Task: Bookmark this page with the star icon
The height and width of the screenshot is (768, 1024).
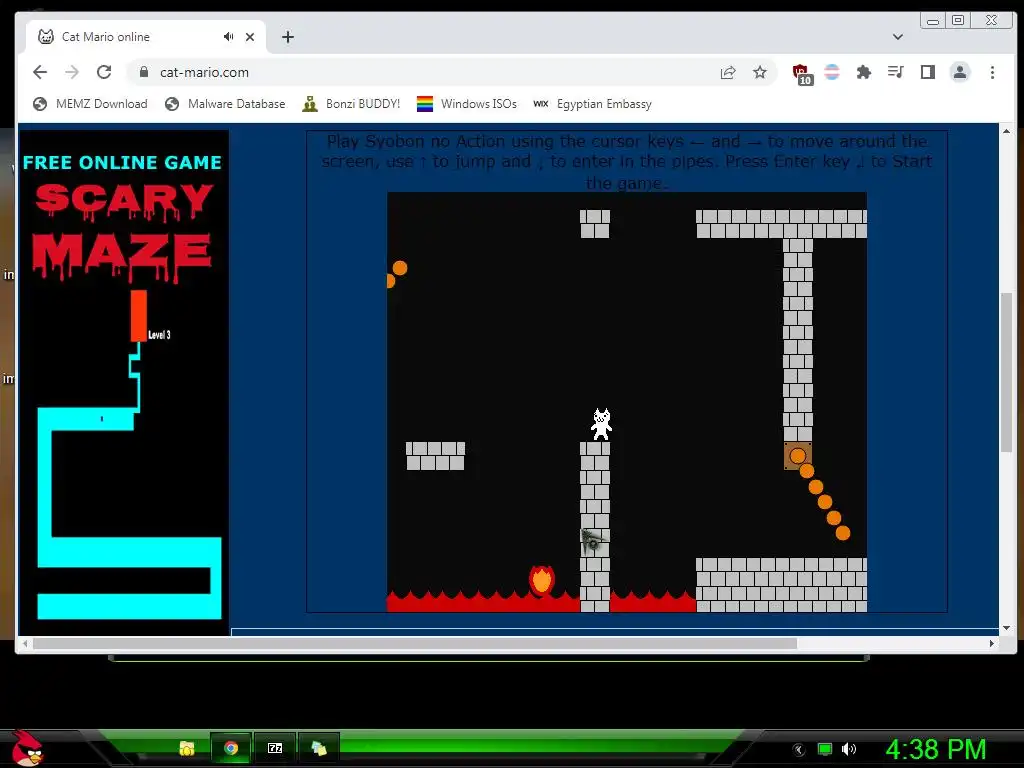Action: (x=760, y=72)
